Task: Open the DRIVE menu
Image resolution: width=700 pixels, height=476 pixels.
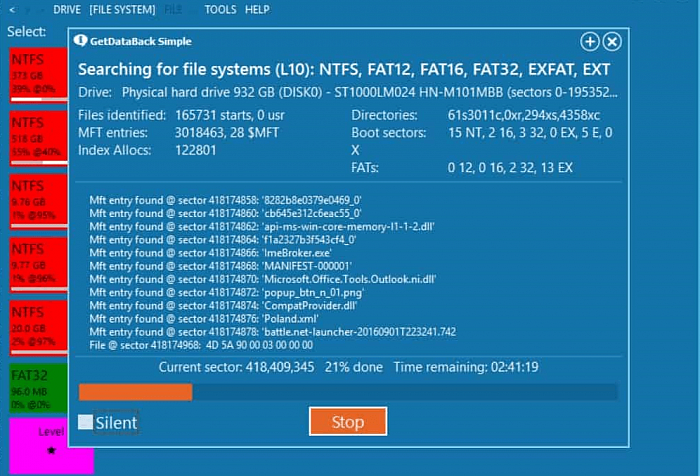Action: pyautogui.click(x=67, y=9)
